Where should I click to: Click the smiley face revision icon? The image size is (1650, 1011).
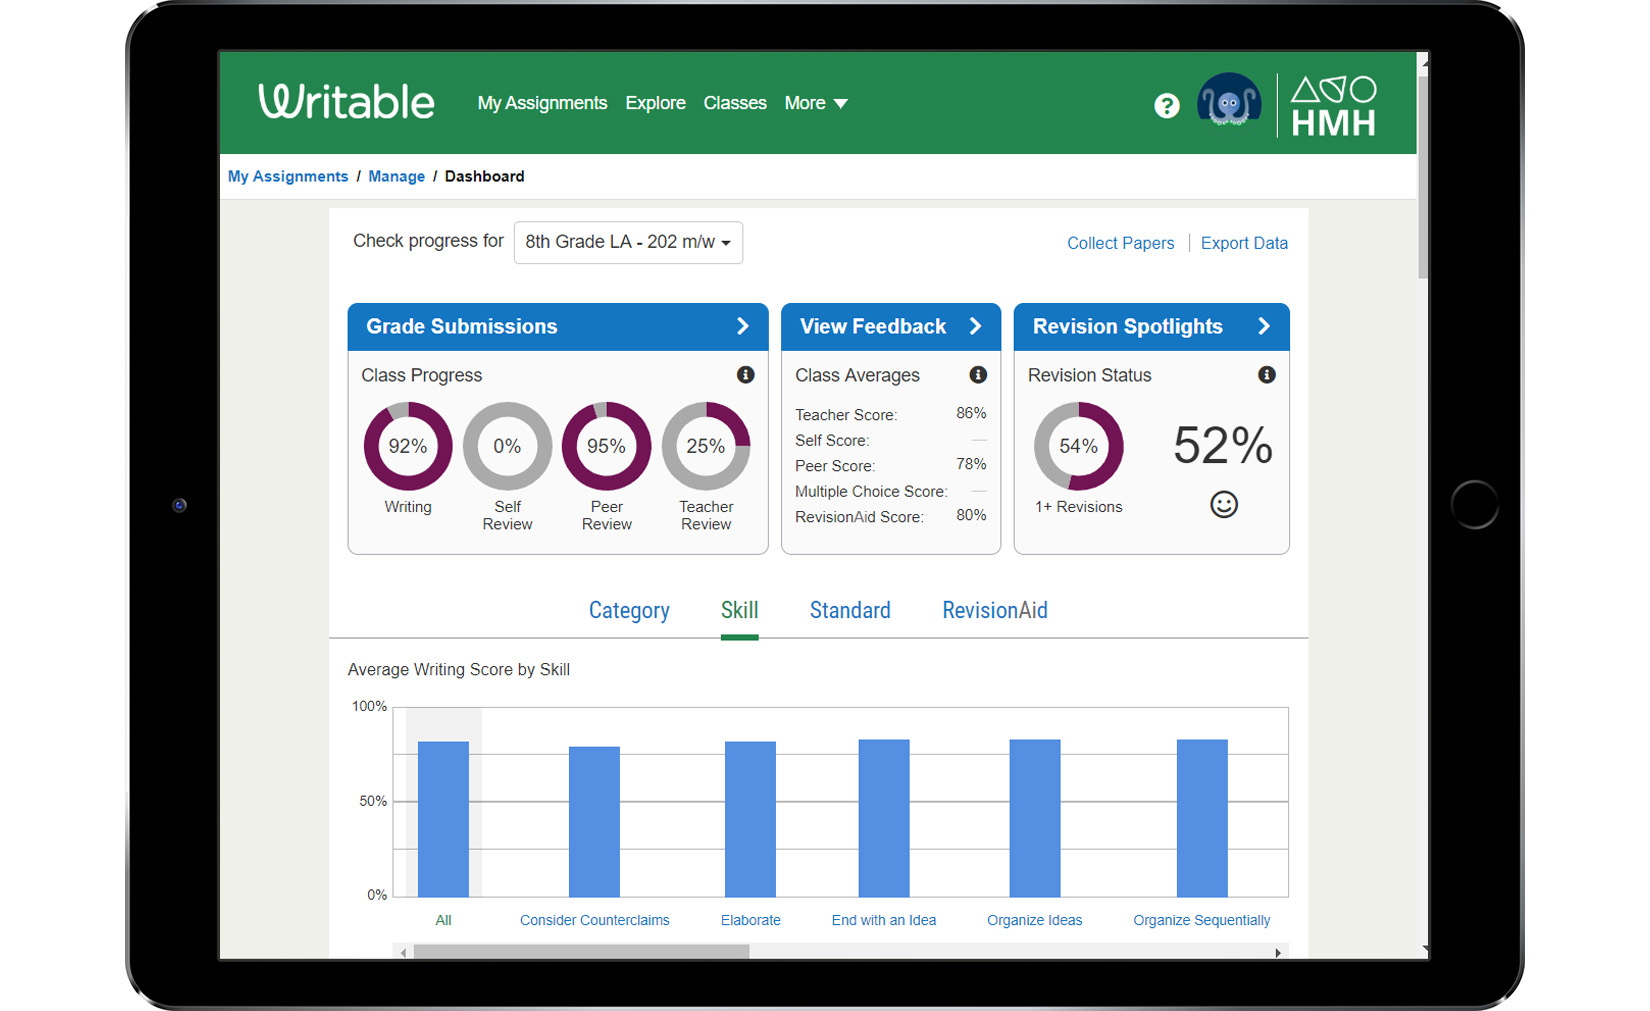1224,504
